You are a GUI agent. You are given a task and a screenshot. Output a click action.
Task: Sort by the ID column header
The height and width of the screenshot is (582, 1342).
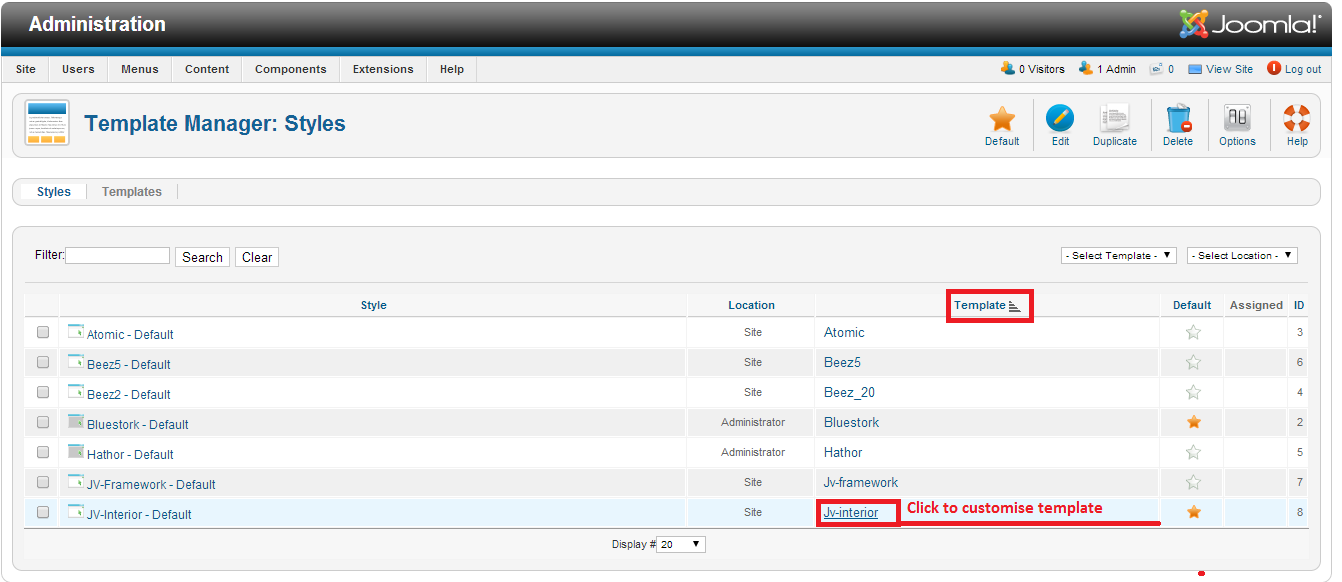1299,305
